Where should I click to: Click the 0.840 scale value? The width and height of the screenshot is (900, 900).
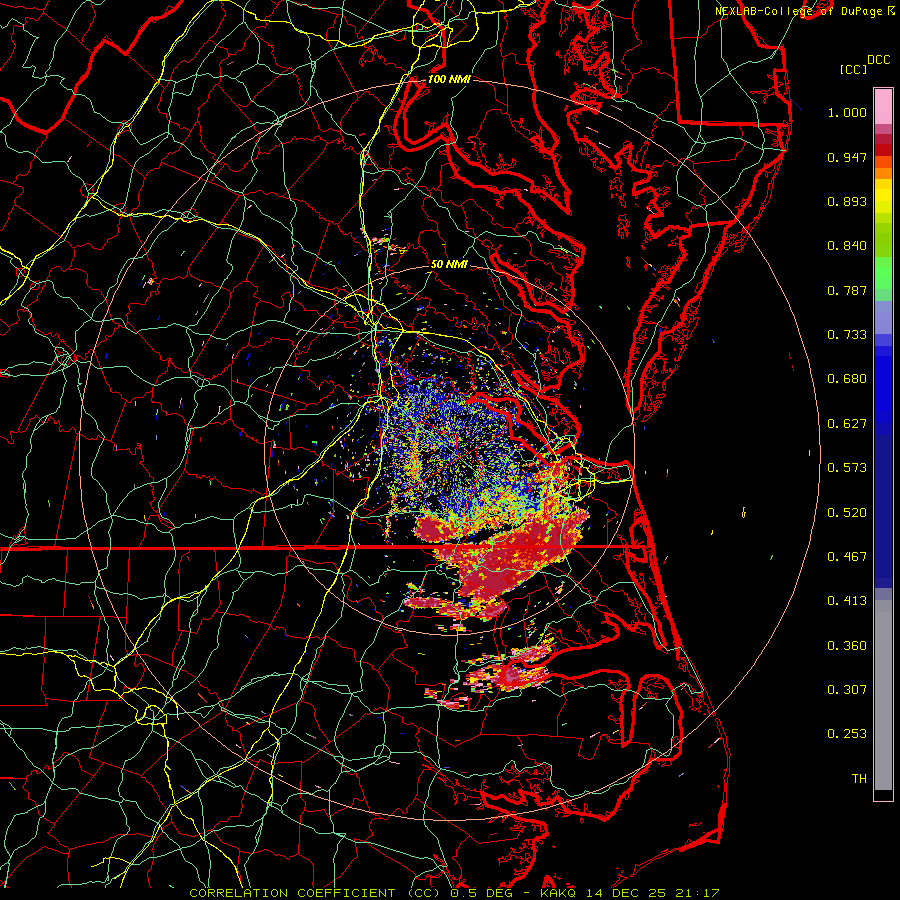(x=847, y=246)
